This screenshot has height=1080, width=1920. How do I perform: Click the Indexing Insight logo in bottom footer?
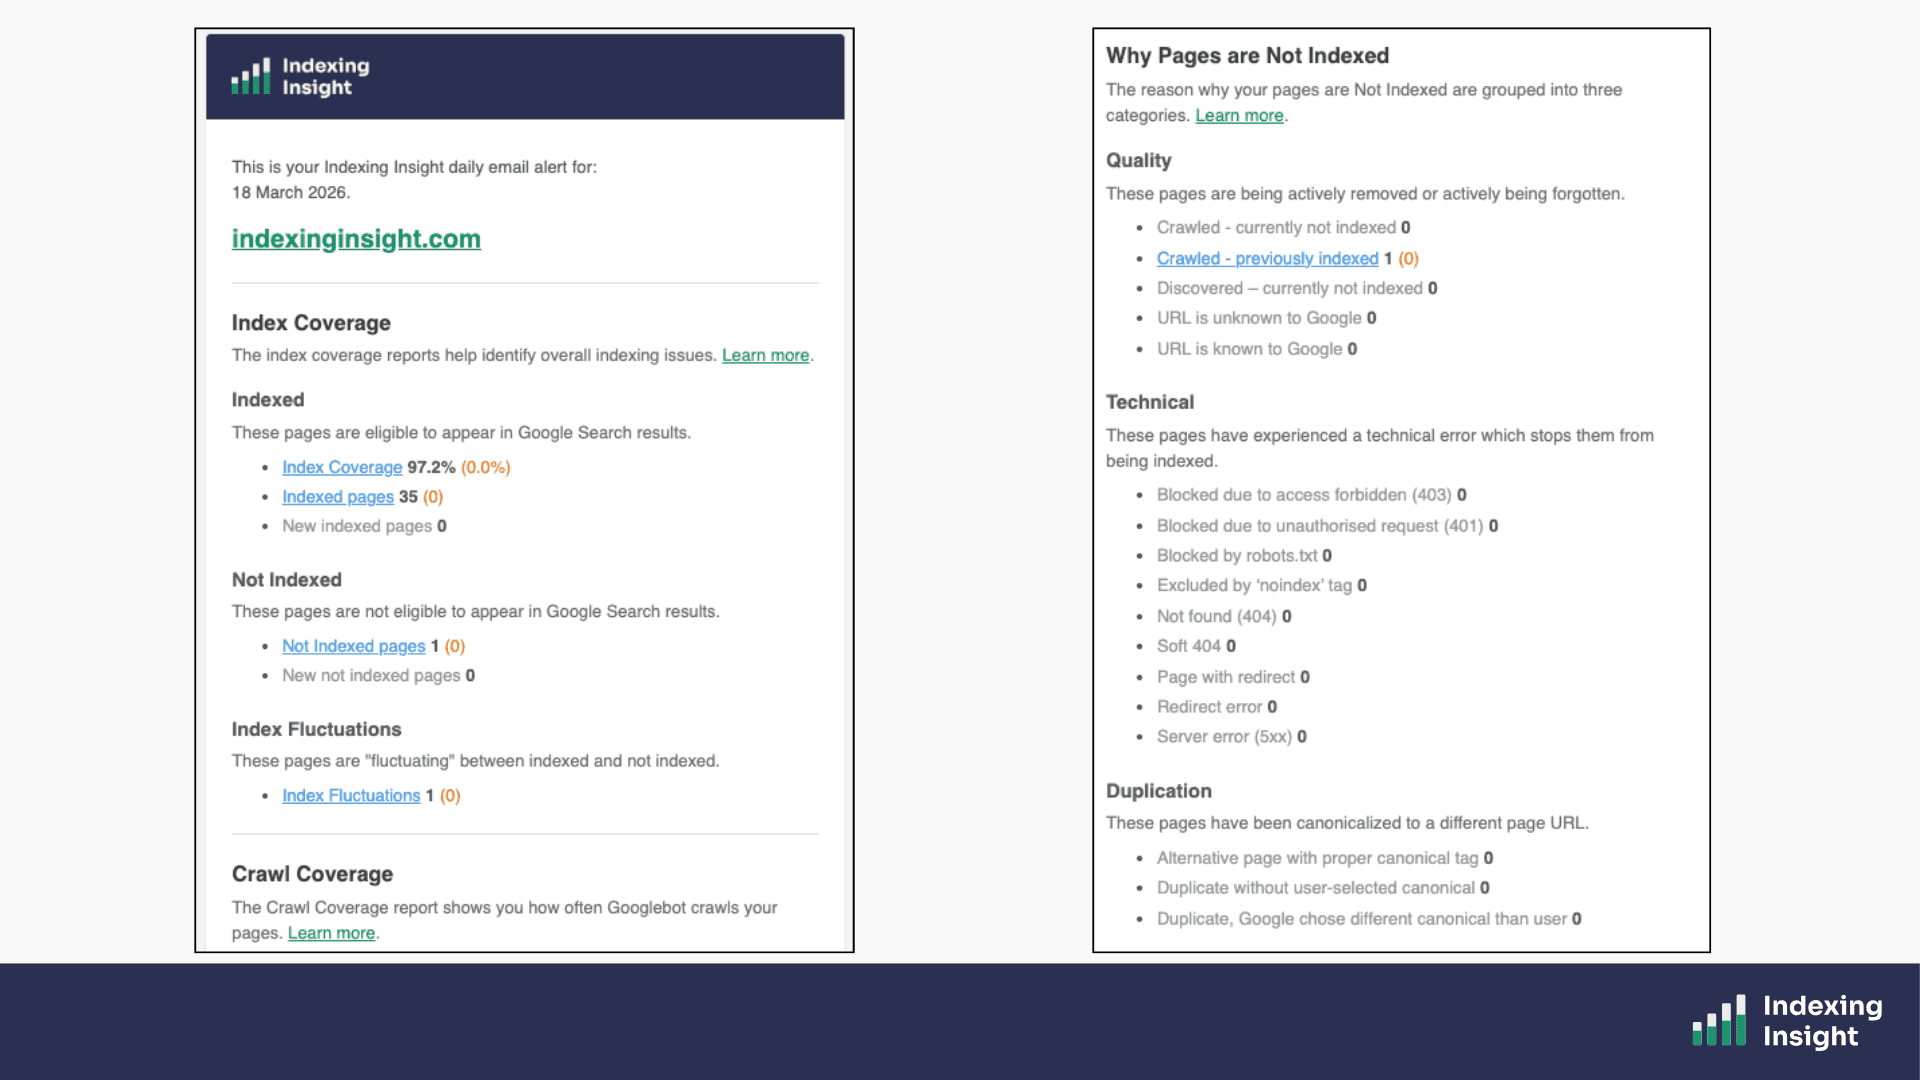1787,1020
